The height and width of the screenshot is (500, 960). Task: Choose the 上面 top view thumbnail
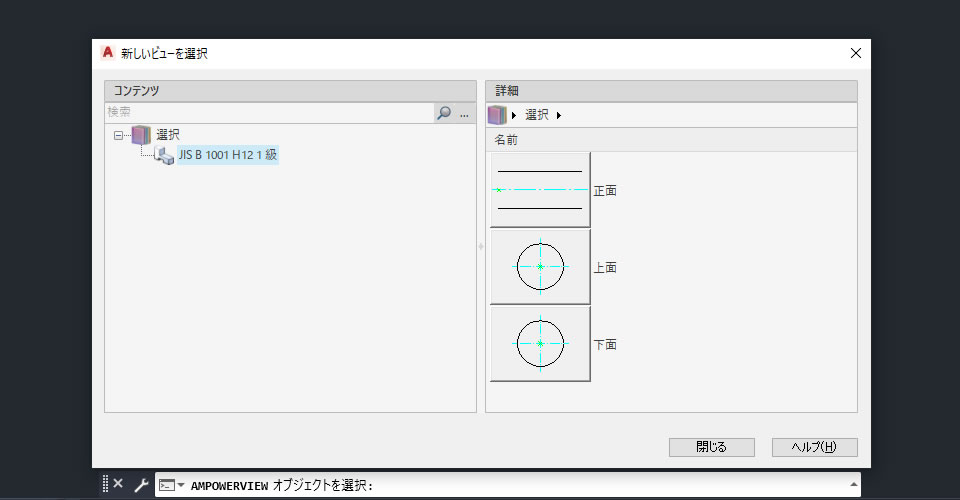(540, 267)
